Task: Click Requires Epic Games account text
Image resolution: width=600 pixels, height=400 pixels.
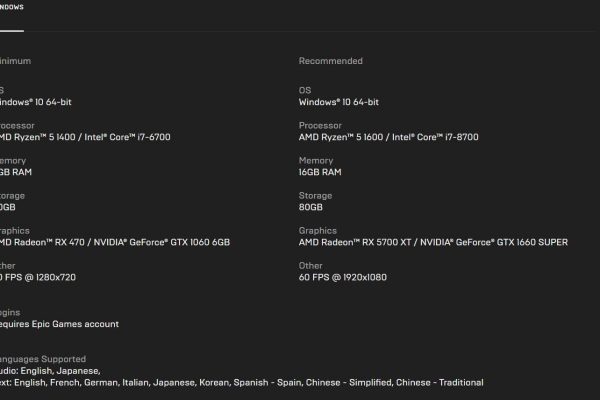Action: click(x=59, y=324)
